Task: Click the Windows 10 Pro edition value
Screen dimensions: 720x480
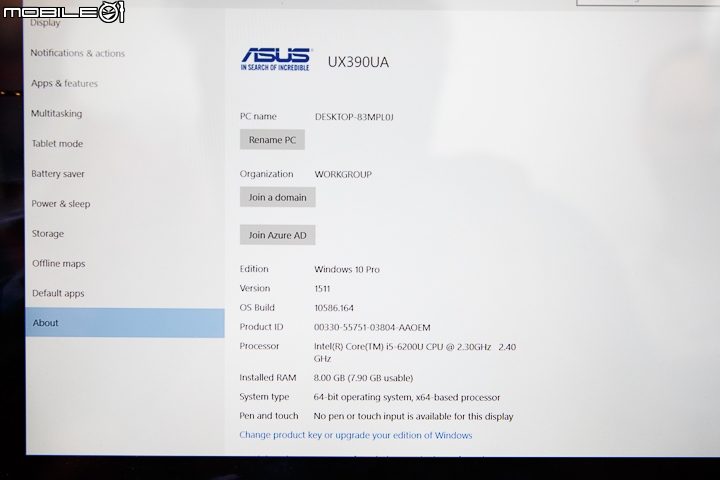Action: pyautogui.click(x=347, y=270)
